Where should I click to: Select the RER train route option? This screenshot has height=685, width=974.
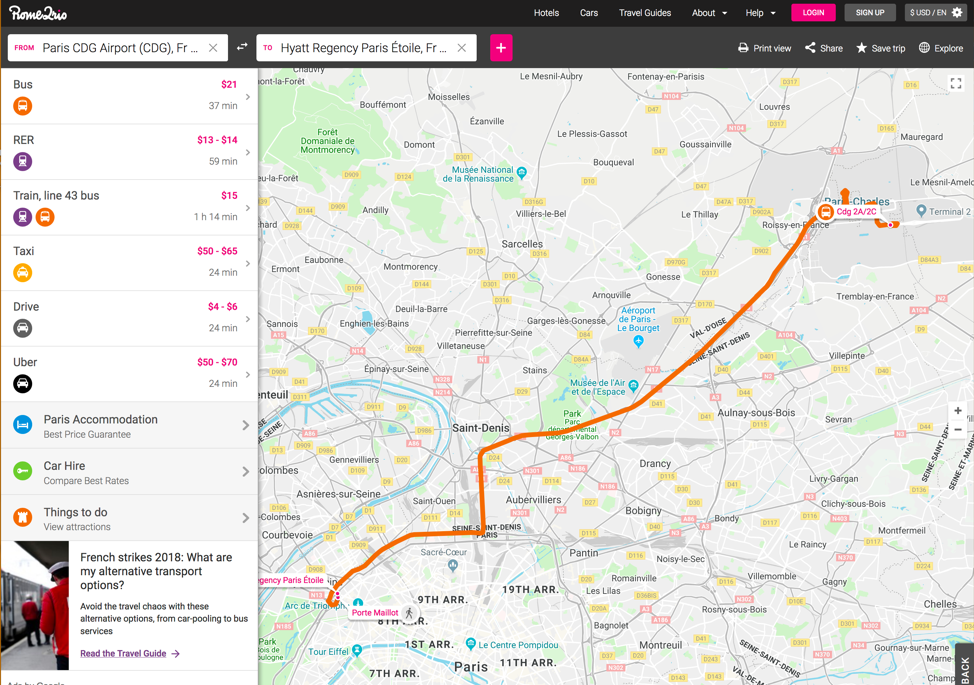128,152
